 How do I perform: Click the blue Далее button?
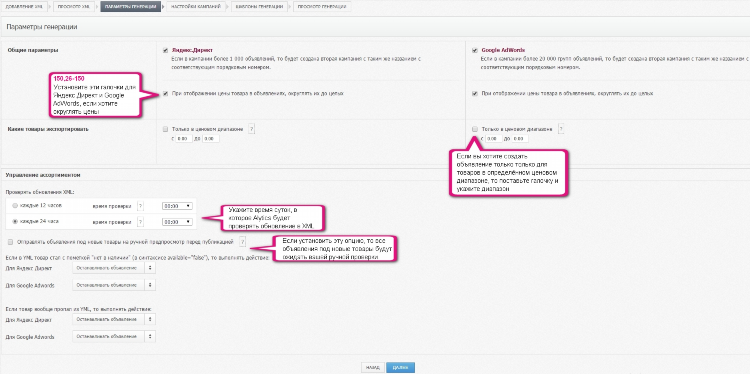(400, 367)
